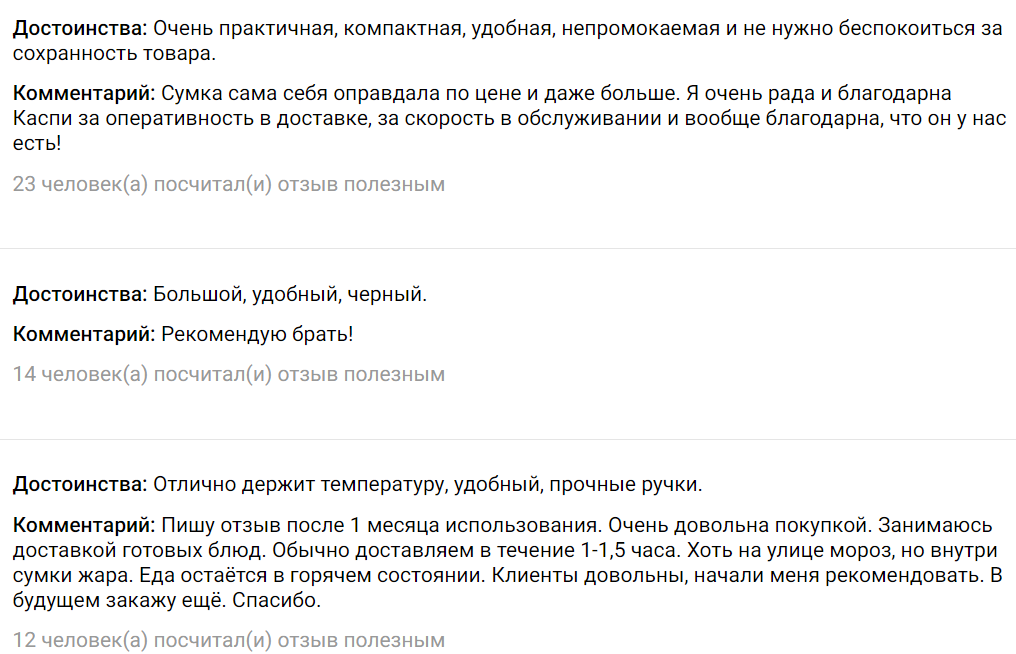Click "Комментарий:" label before "Рекомендую брать!"
The image size is (1016, 654).
point(84,334)
